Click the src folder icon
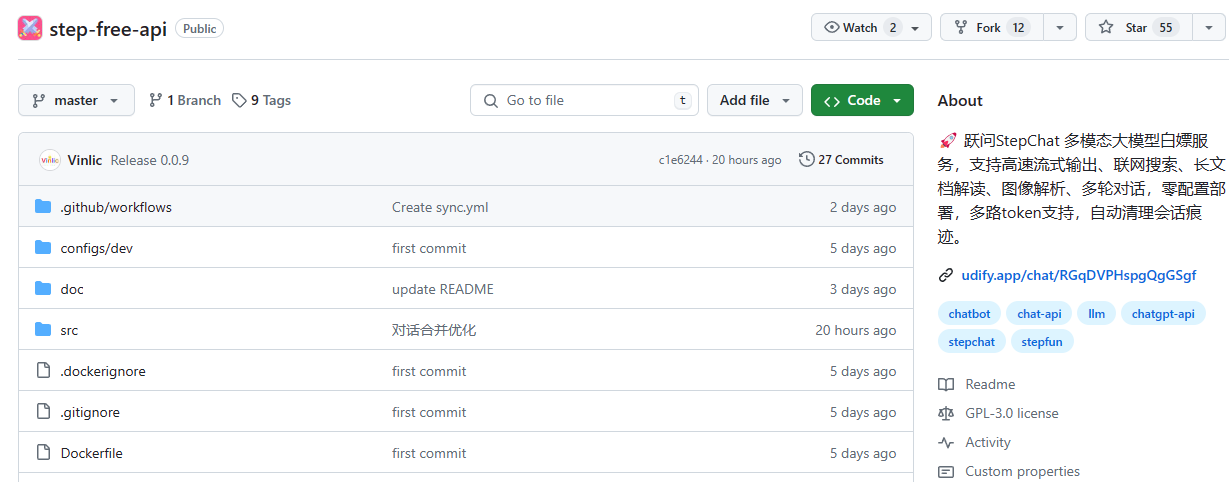 (x=43, y=330)
